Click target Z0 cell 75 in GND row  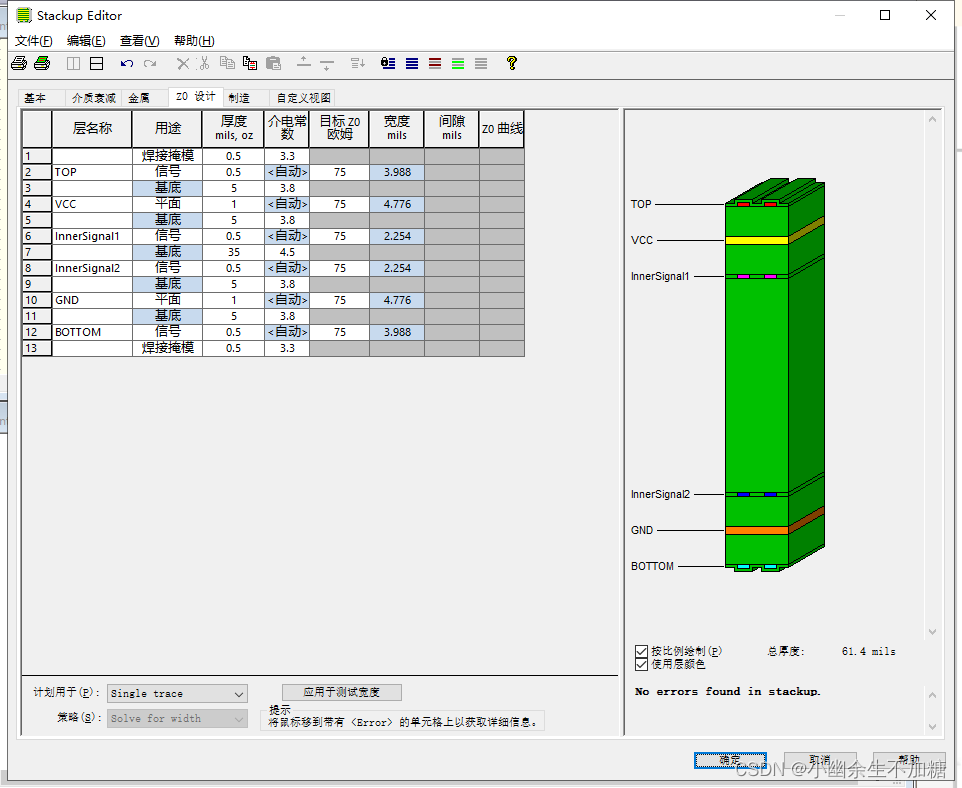(x=339, y=300)
